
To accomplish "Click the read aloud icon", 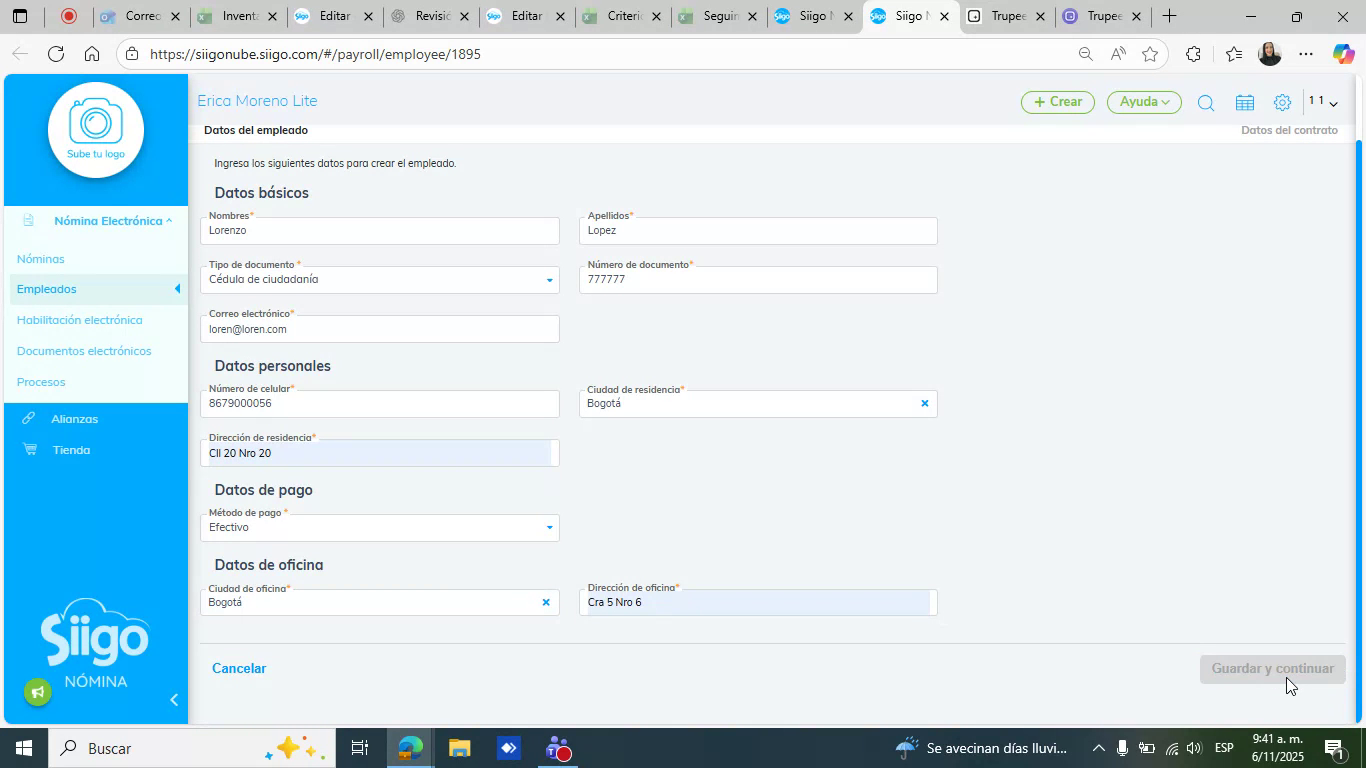I will coord(1117,54).
